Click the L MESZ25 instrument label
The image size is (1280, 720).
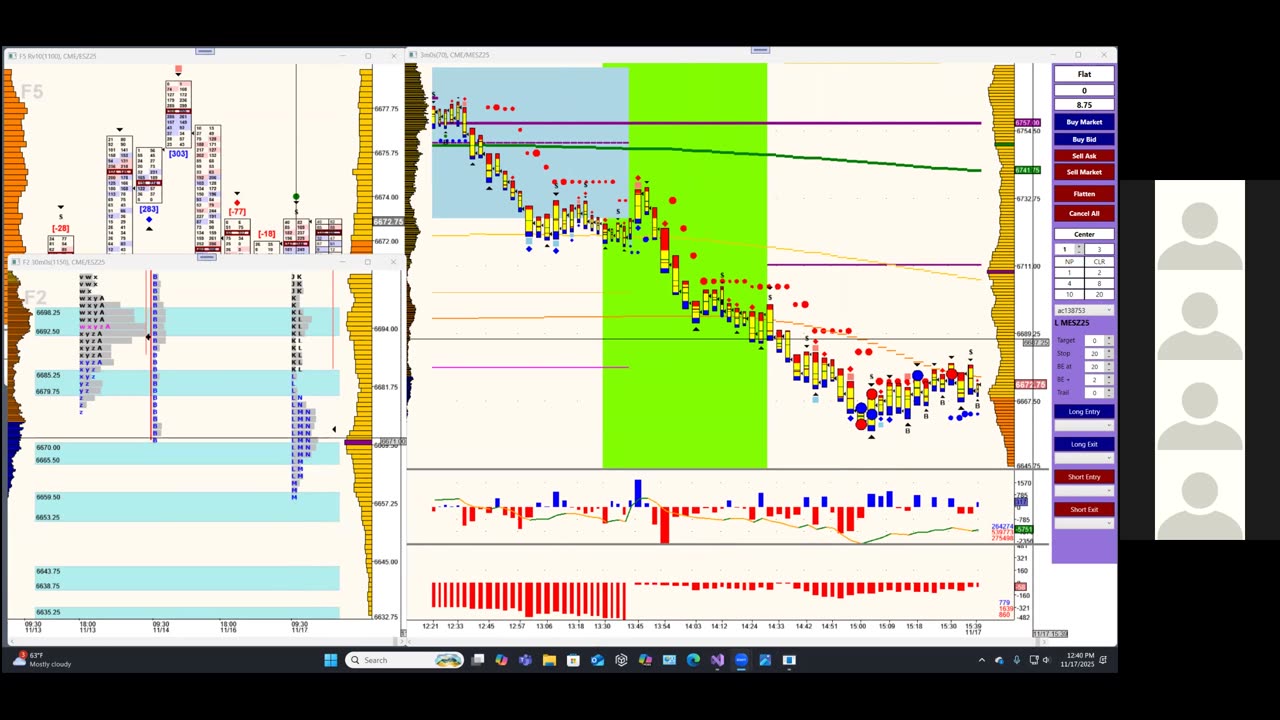pyautogui.click(x=1073, y=323)
